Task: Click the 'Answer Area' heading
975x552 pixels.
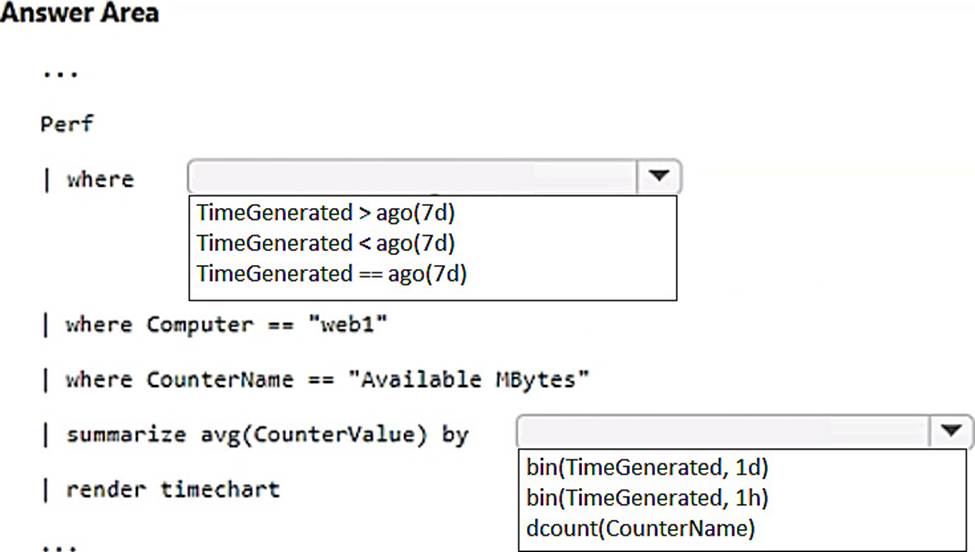Action: 80,14
